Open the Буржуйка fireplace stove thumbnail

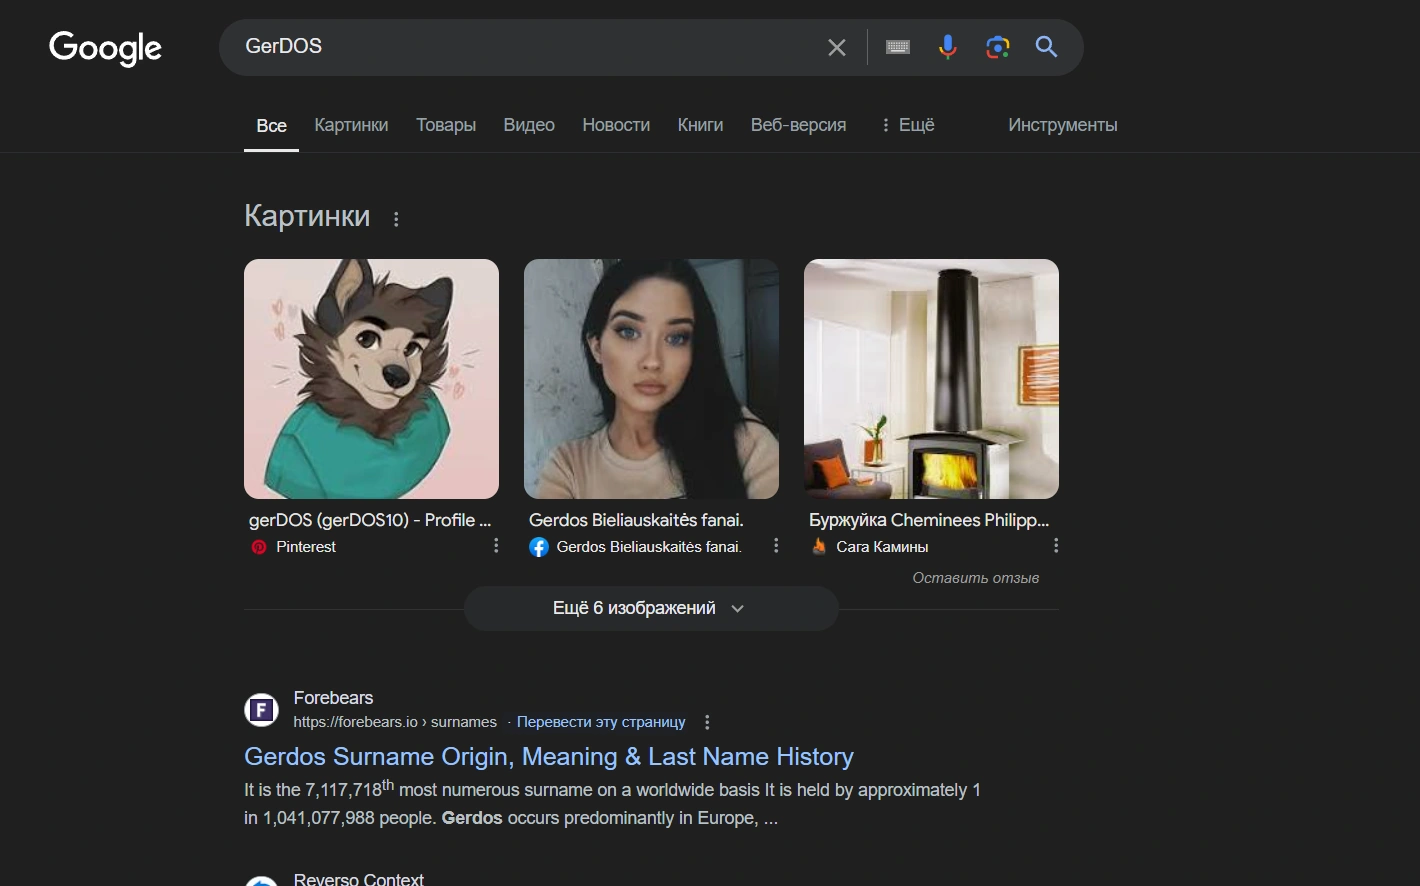coord(931,379)
